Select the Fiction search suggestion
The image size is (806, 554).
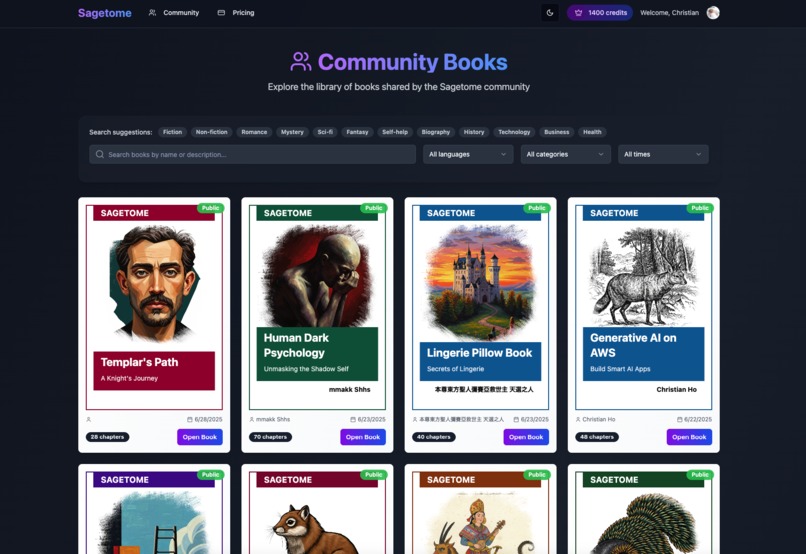(x=172, y=132)
